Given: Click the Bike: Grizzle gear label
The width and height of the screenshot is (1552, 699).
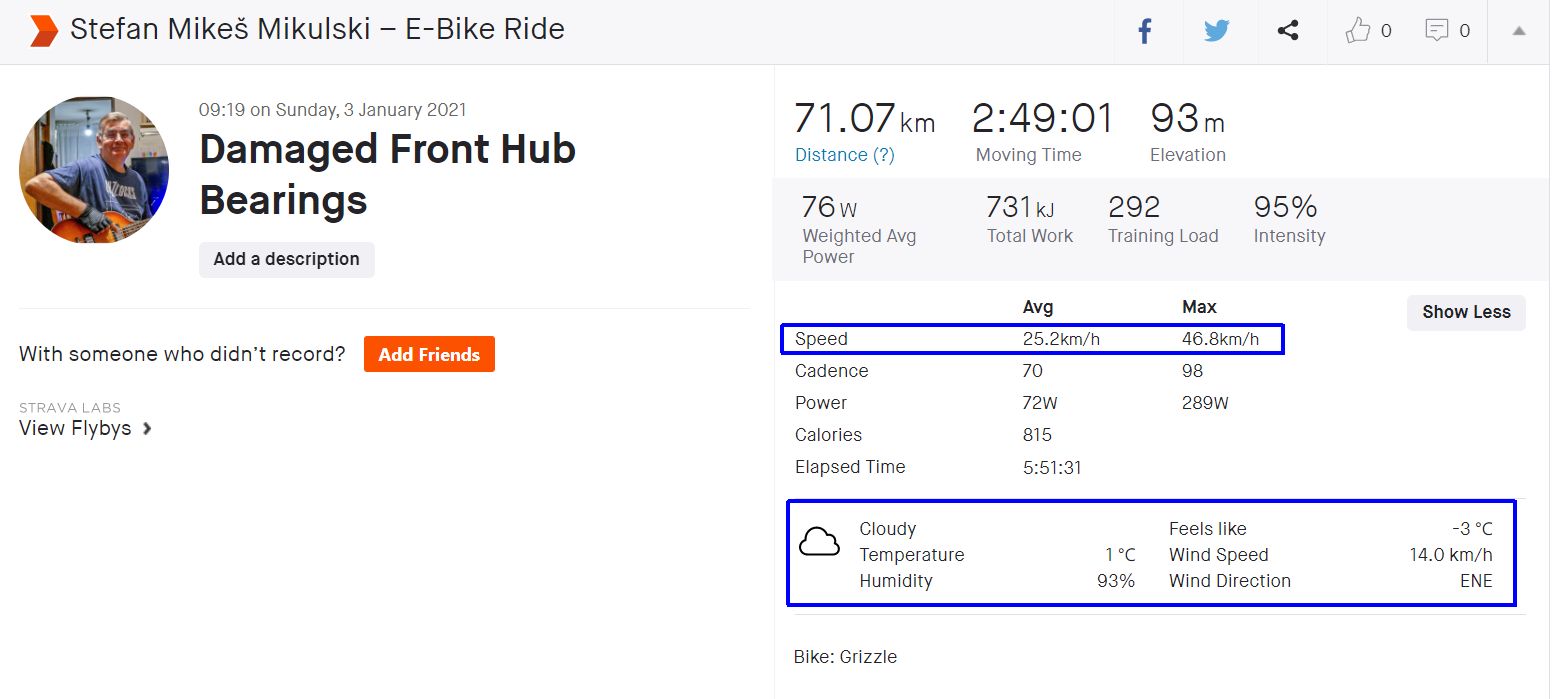Looking at the screenshot, I should point(845,657).
